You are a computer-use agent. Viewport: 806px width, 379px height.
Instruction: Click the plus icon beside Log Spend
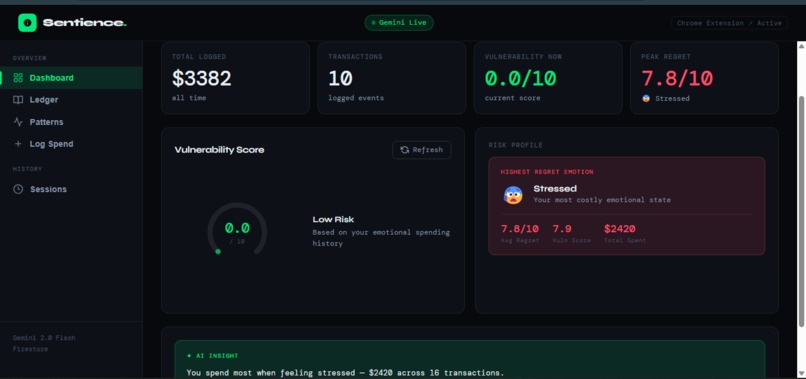(18, 144)
